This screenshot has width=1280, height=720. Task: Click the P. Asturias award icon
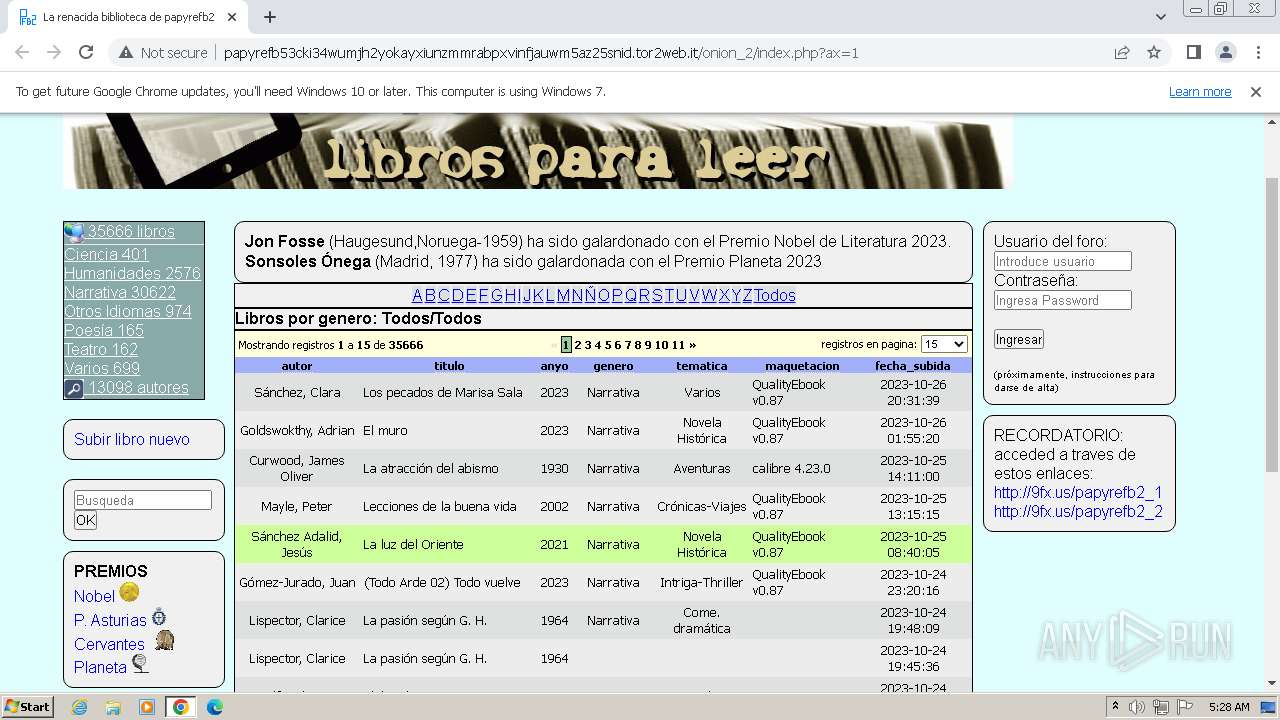coord(159,617)
